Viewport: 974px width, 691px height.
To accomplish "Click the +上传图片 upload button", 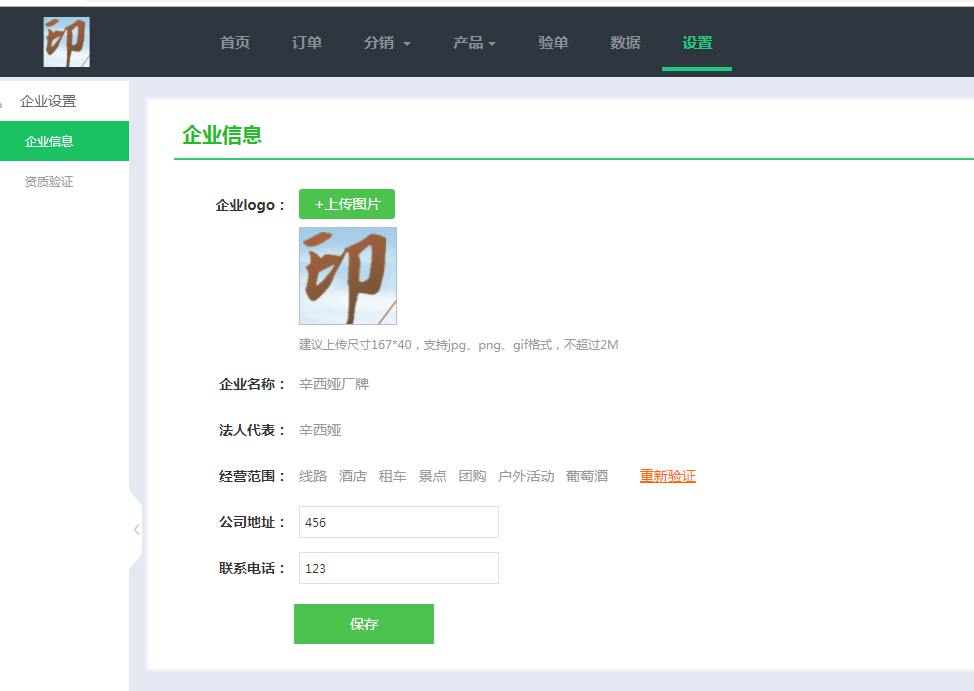I will click(347, 204).
